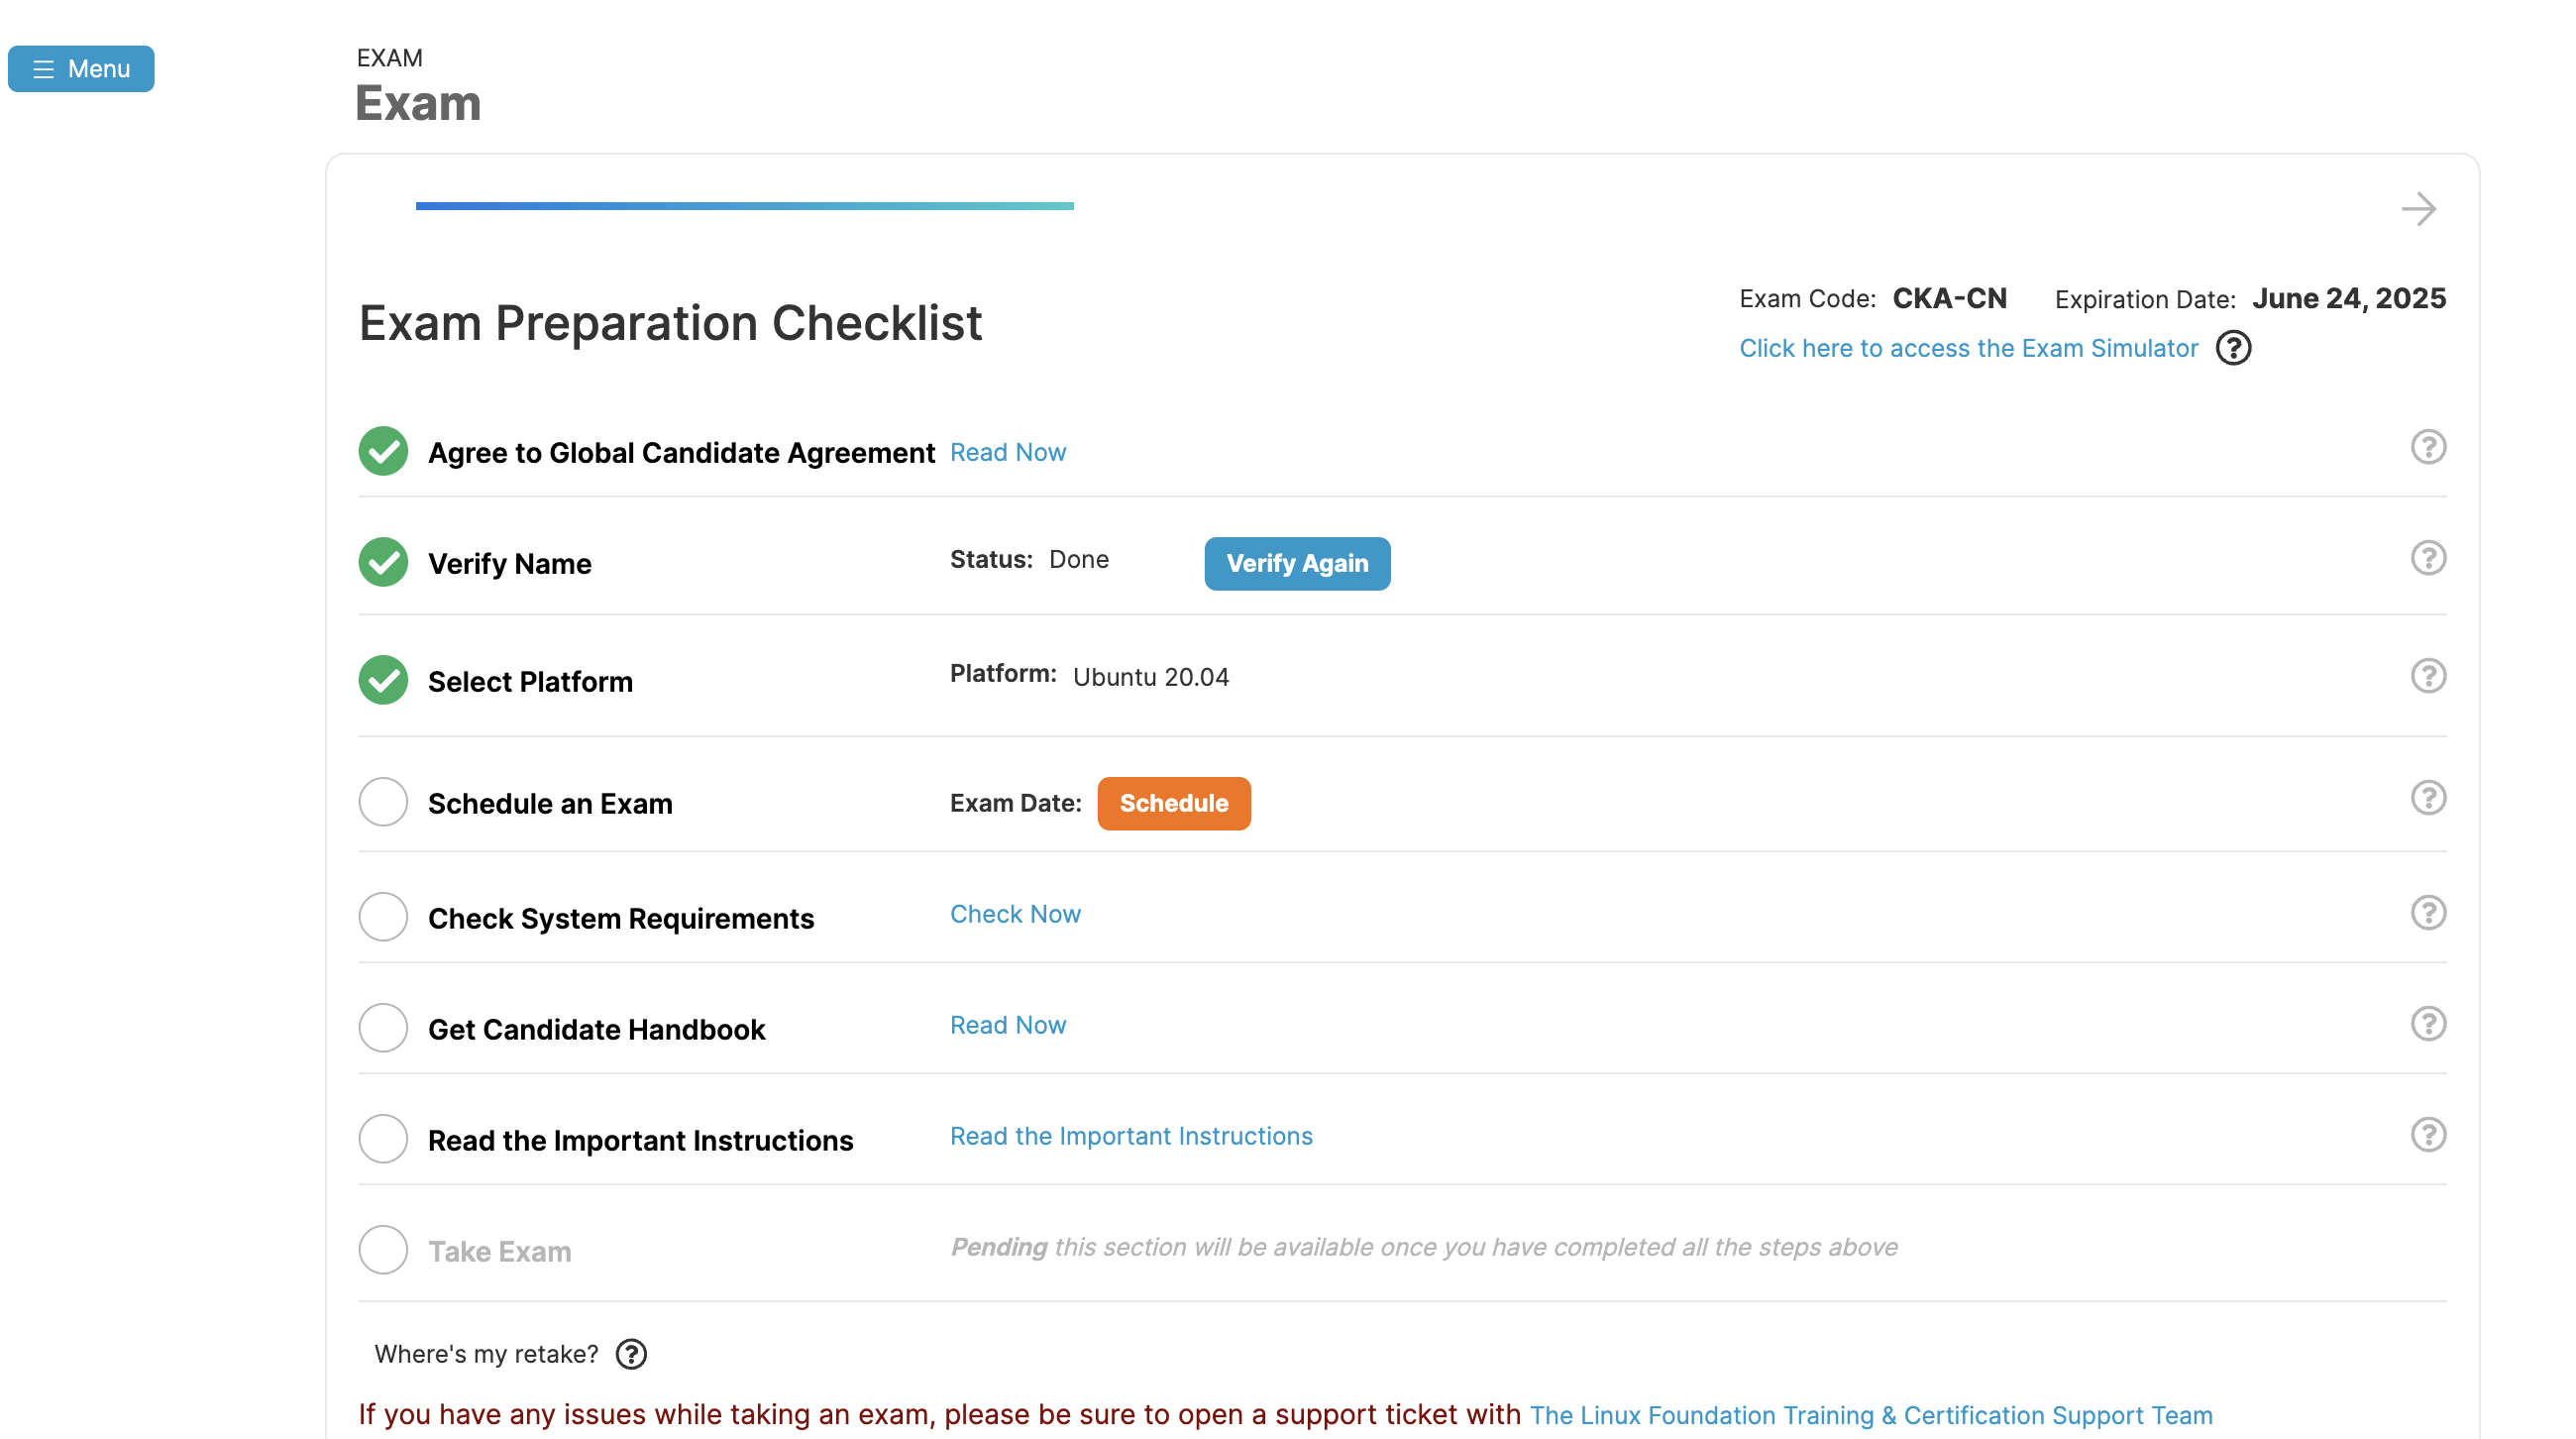Click the Verify Again button

(x=1297, y=563)
